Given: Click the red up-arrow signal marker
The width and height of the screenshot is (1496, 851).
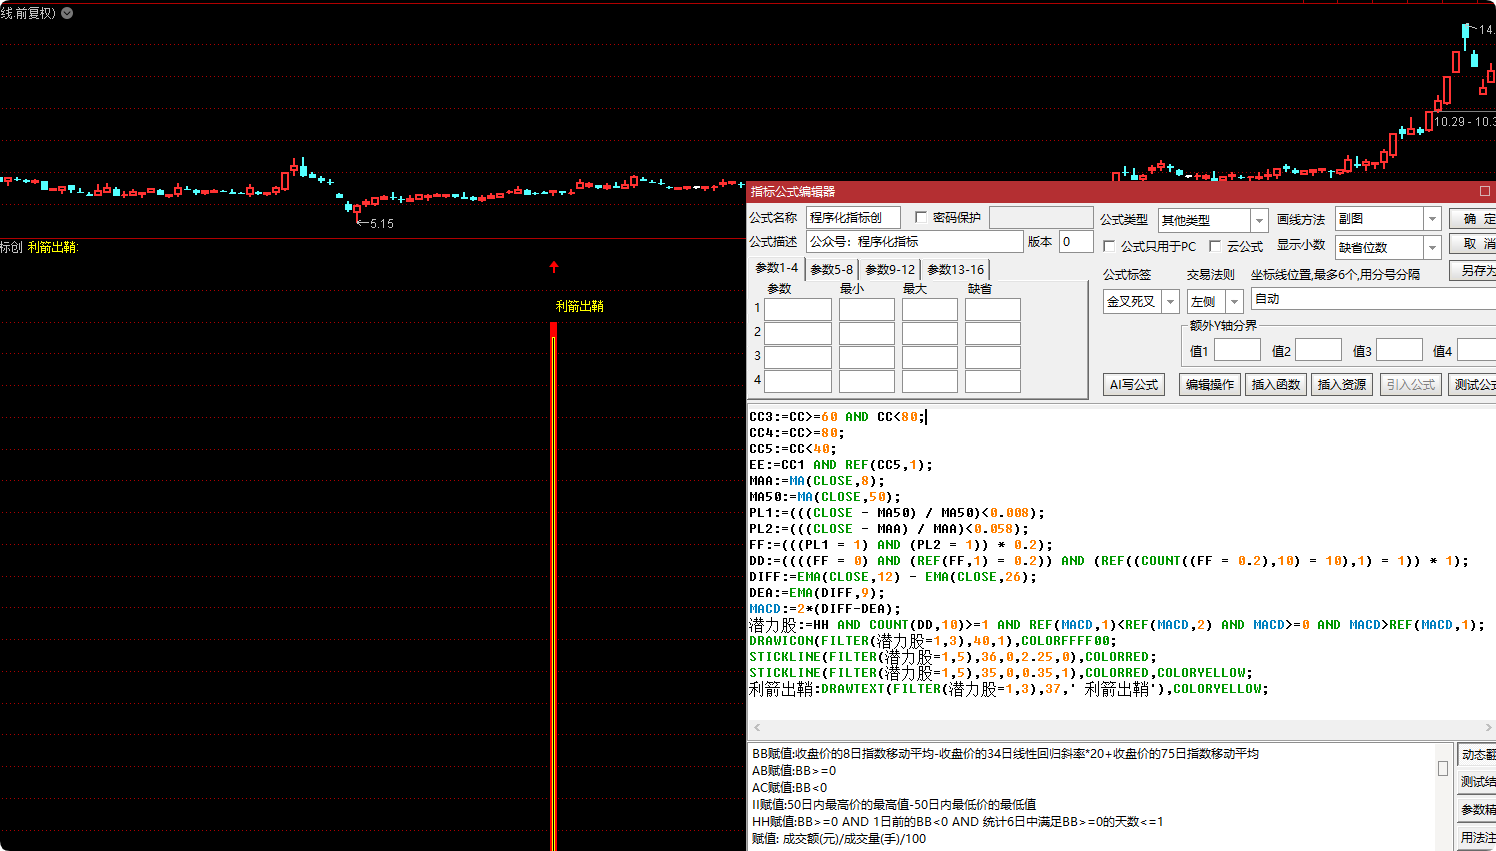Looking at the screenshot, I should pyautogui.click(x=554, y=267).
